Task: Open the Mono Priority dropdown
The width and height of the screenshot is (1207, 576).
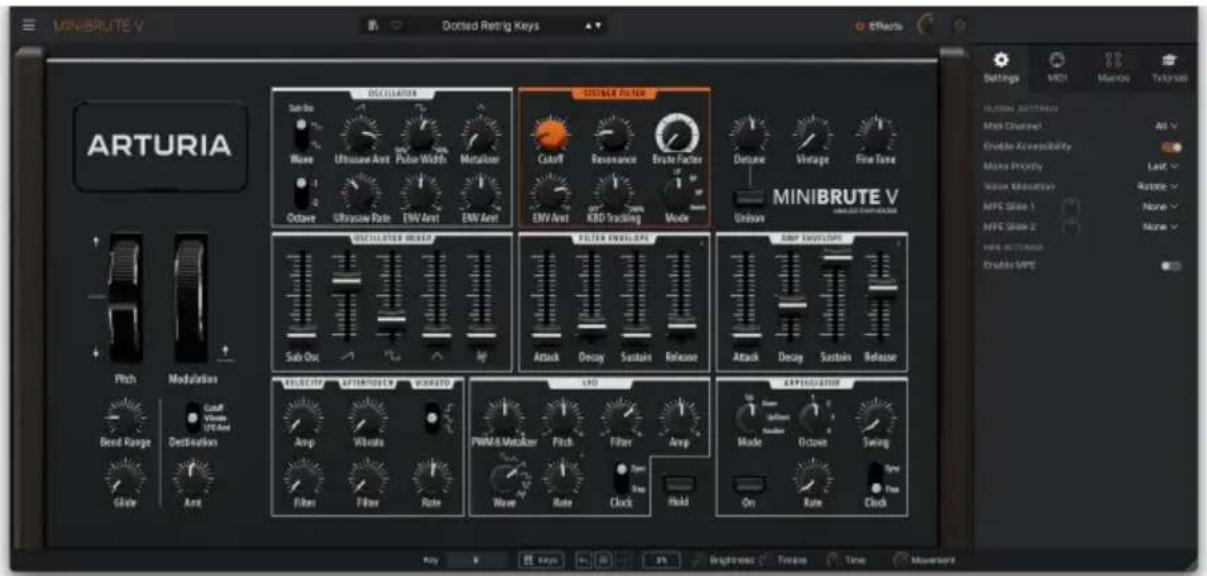Action: (x=1165, y=166)
